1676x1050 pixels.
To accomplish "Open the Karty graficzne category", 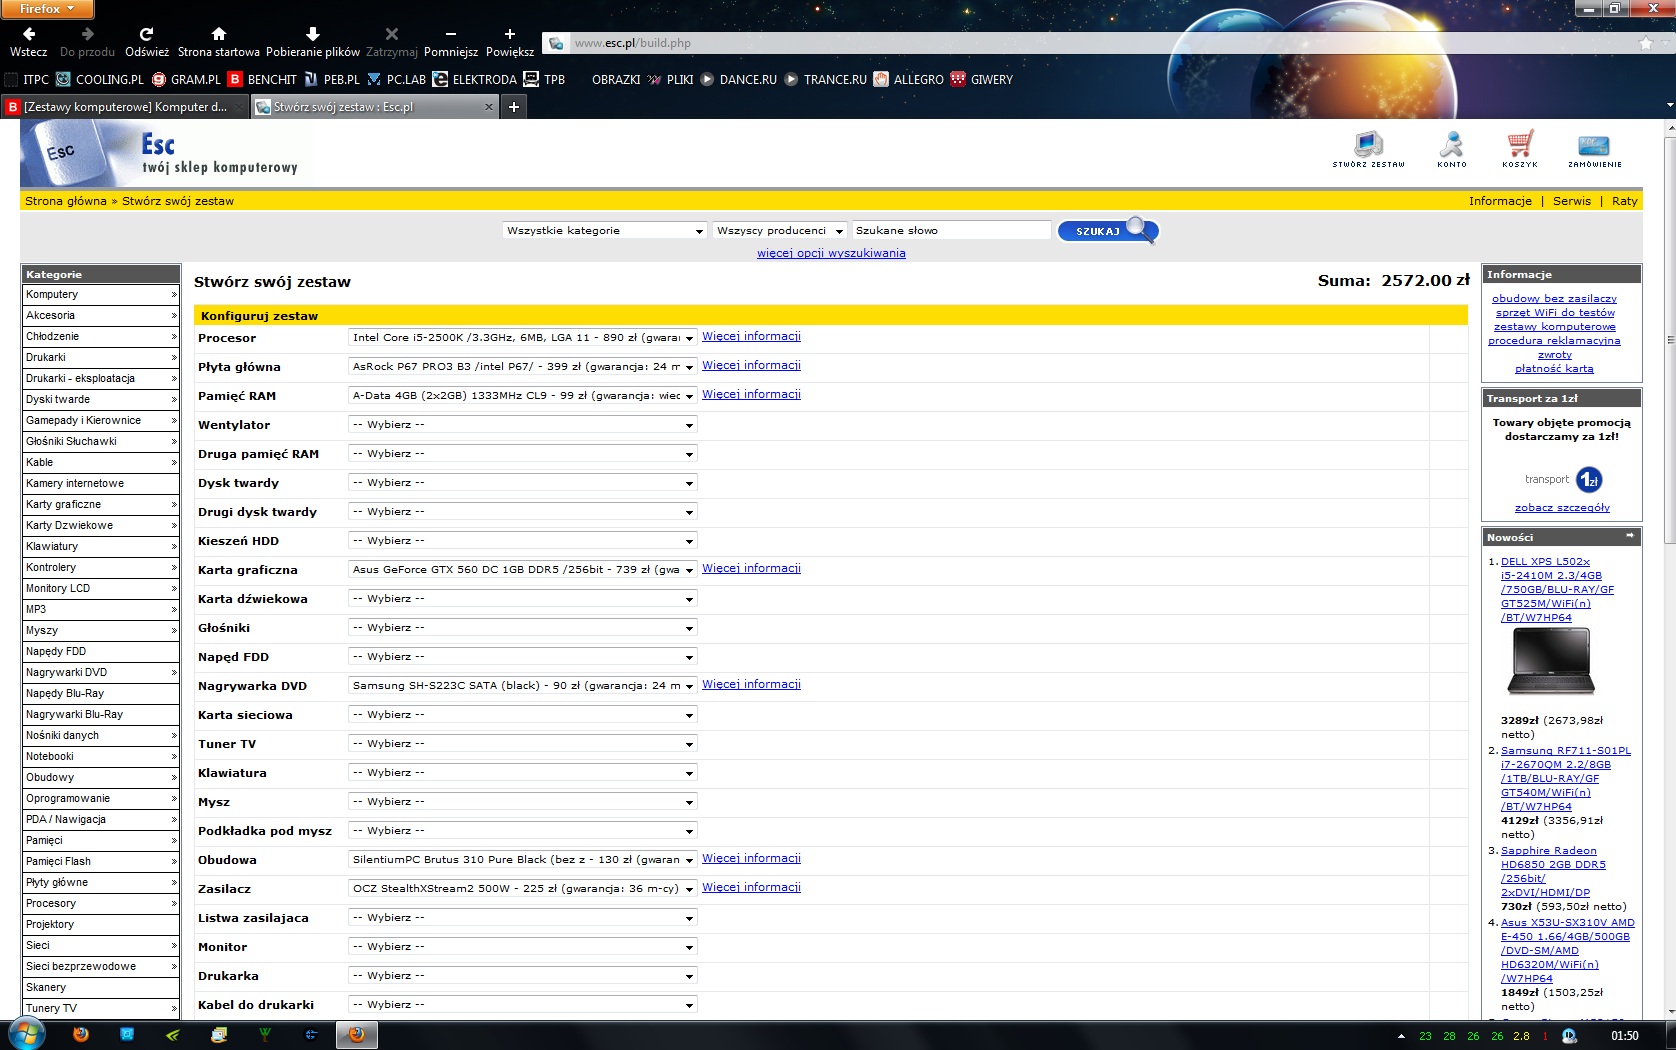I will [101, 505].
